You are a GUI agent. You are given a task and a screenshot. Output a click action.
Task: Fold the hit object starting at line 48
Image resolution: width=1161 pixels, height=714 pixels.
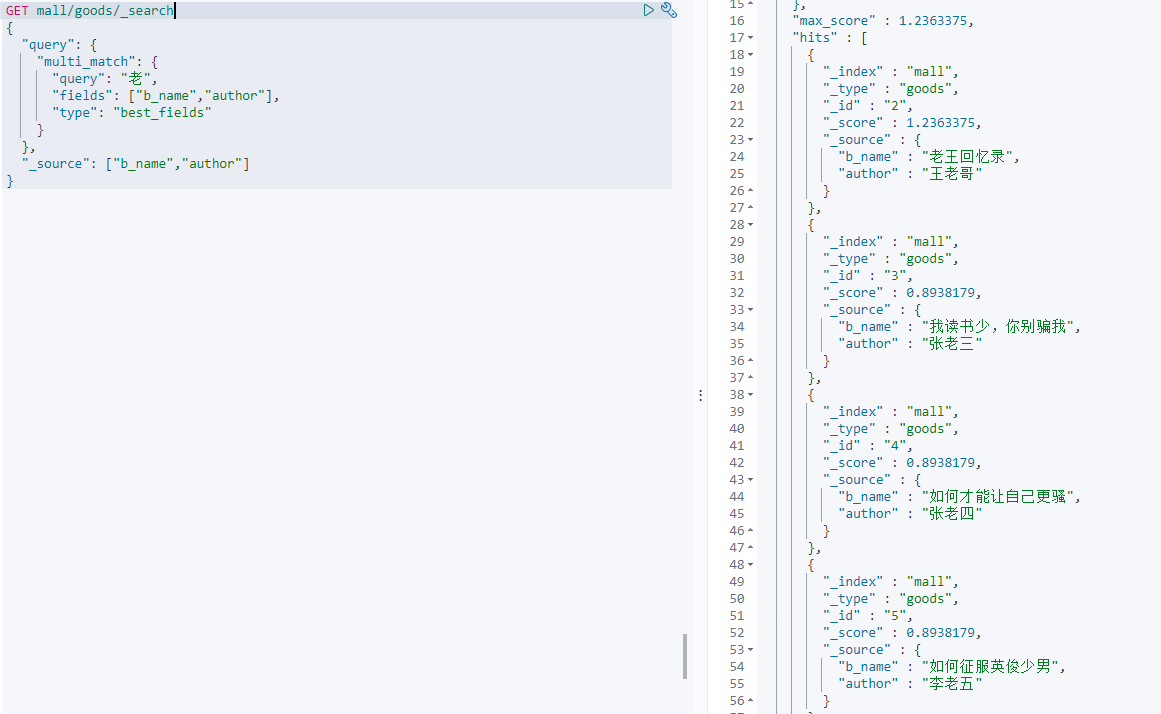(x=751, y=564)
